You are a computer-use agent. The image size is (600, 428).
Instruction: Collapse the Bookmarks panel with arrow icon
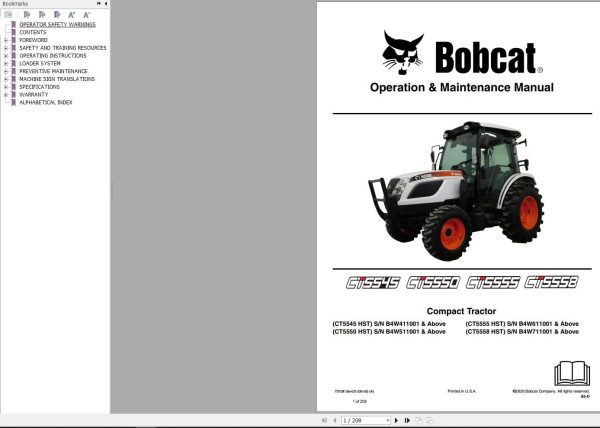[x=106, y=3]
